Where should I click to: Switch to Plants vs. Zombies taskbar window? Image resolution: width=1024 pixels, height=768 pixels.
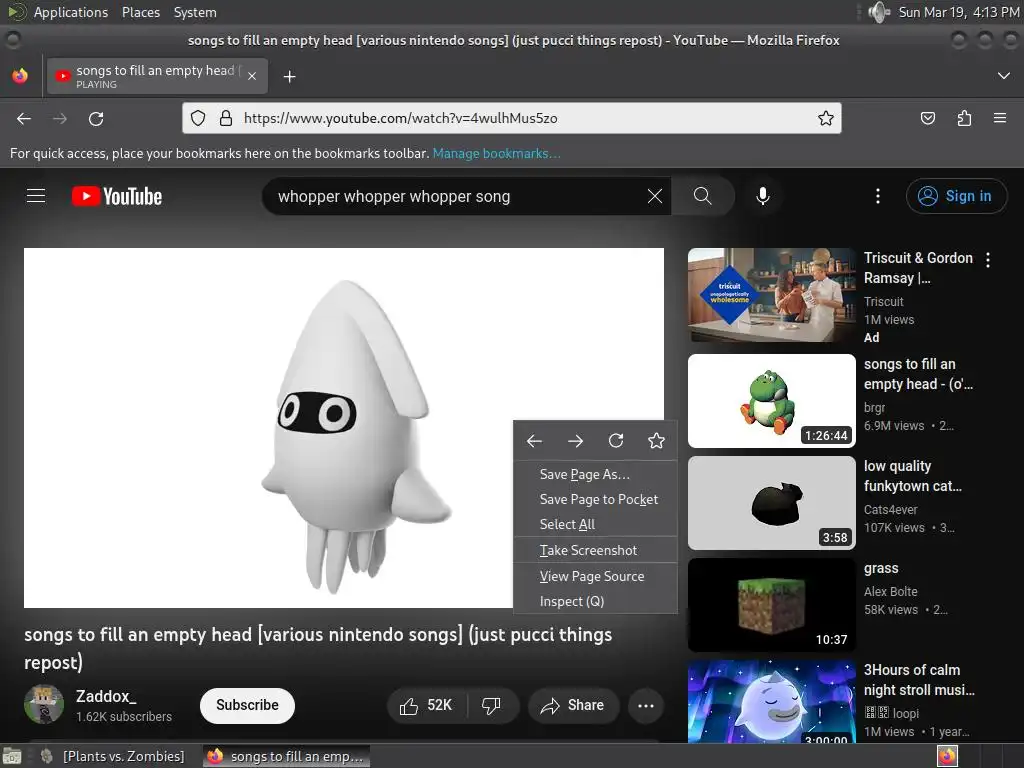coord(114,756)
